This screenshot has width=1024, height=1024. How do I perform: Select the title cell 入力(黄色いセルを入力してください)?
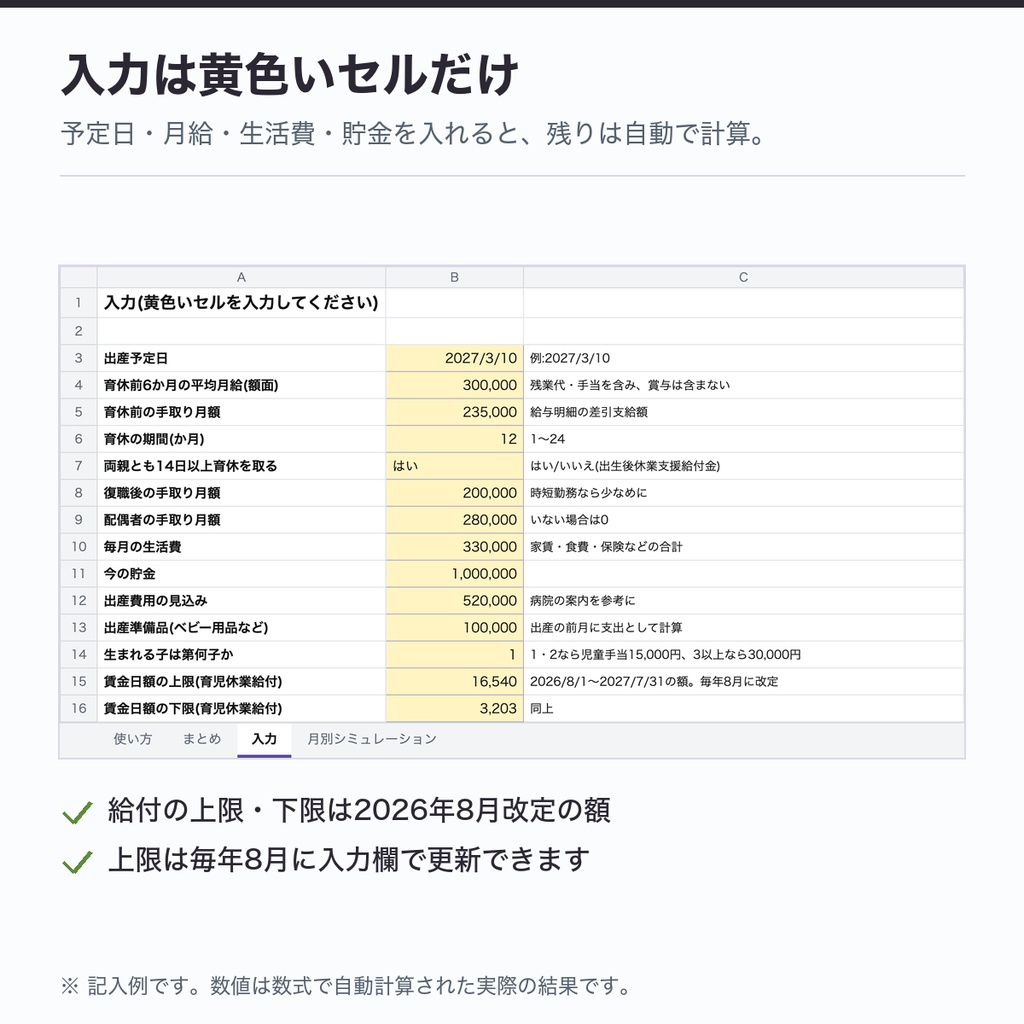coord(241,302)
